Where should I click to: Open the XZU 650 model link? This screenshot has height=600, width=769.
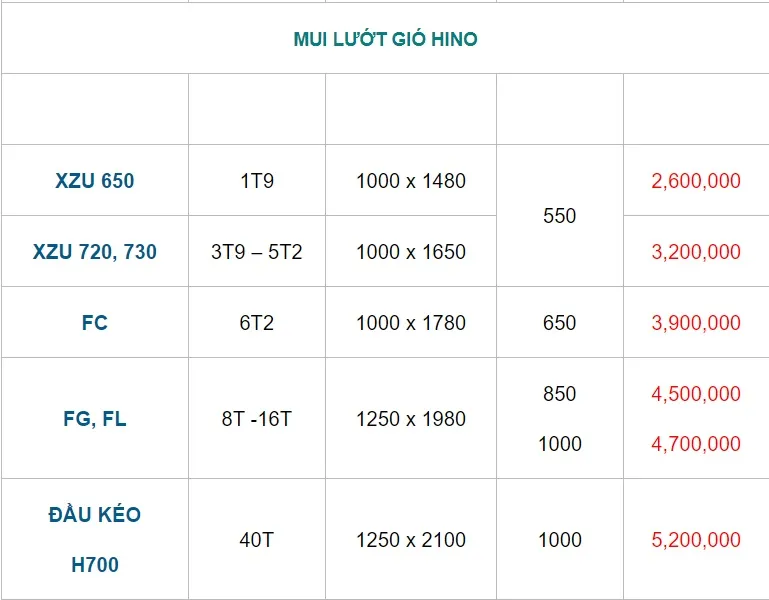94,181
